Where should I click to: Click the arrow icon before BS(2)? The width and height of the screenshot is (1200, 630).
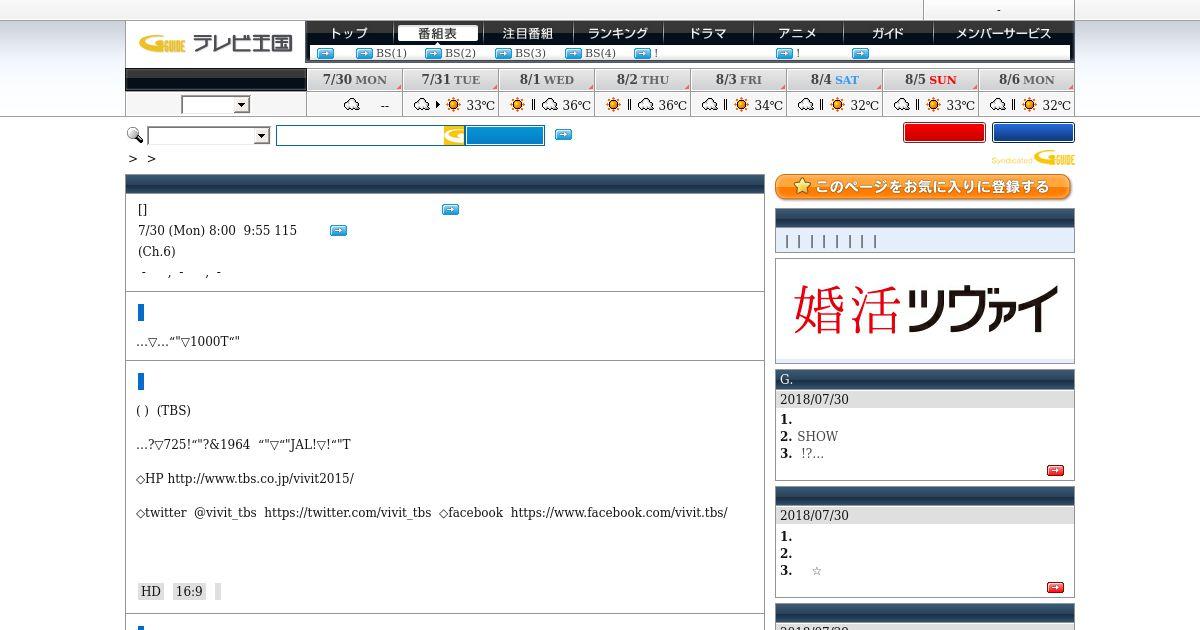click(433, 53)
